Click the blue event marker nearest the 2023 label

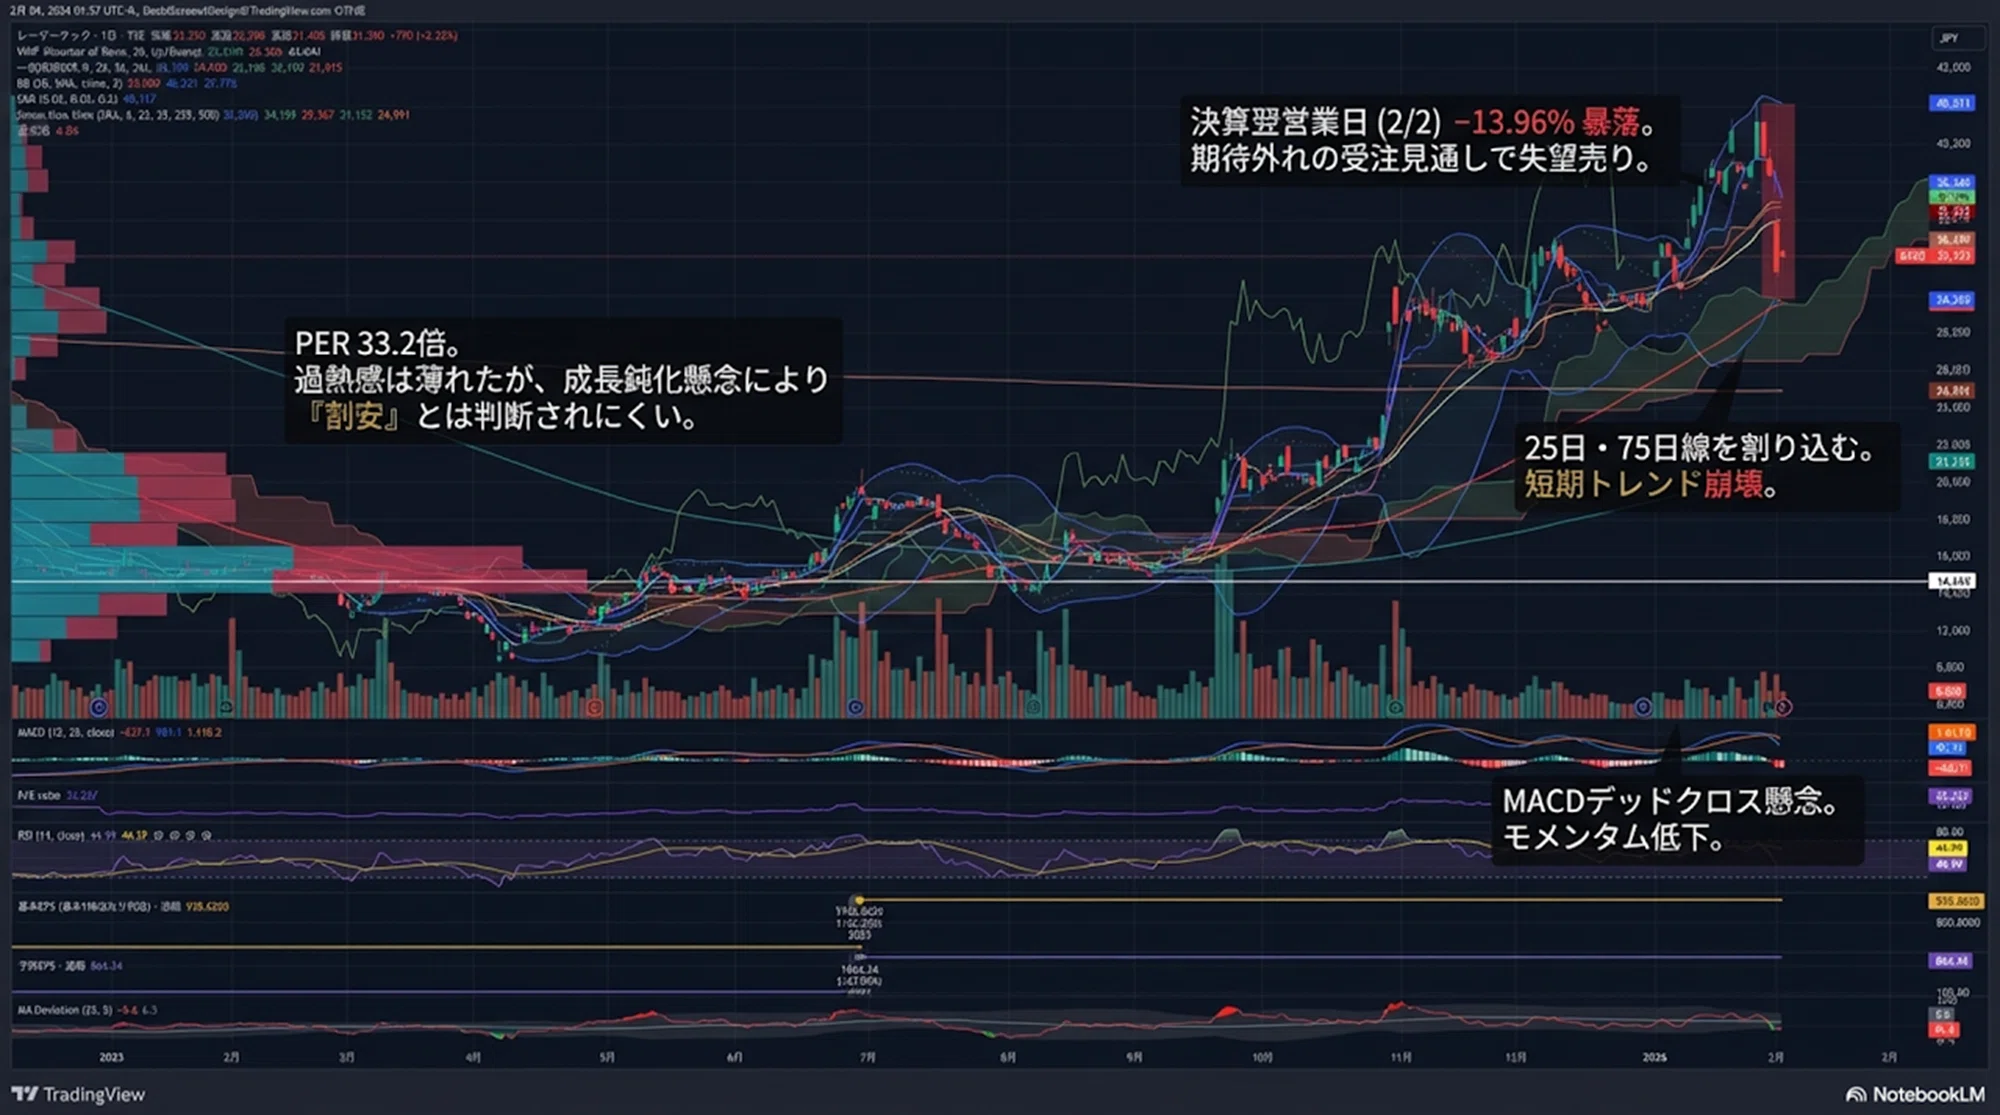pos(98,707)
